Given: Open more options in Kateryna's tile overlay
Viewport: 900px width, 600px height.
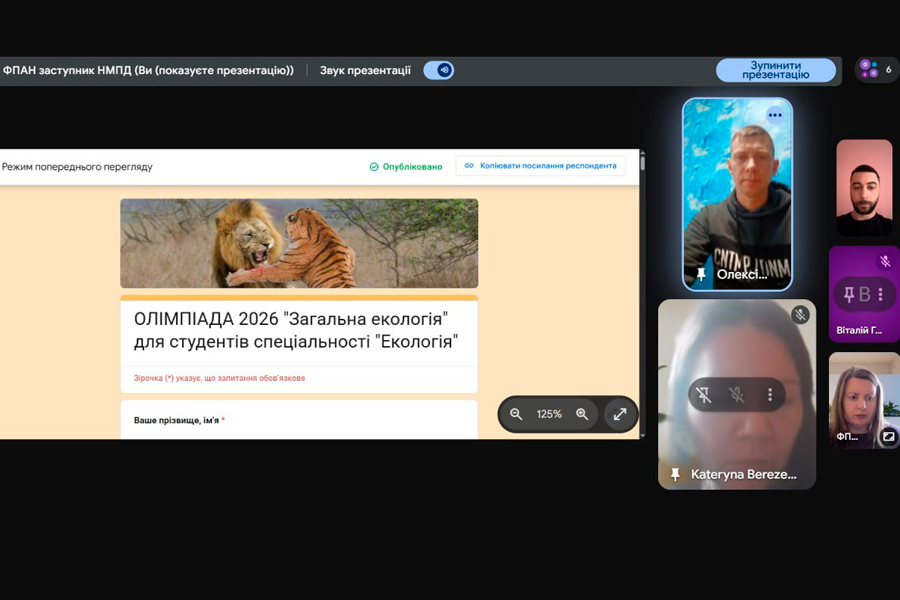Looking at the screenshot, I should coord(770,395).
